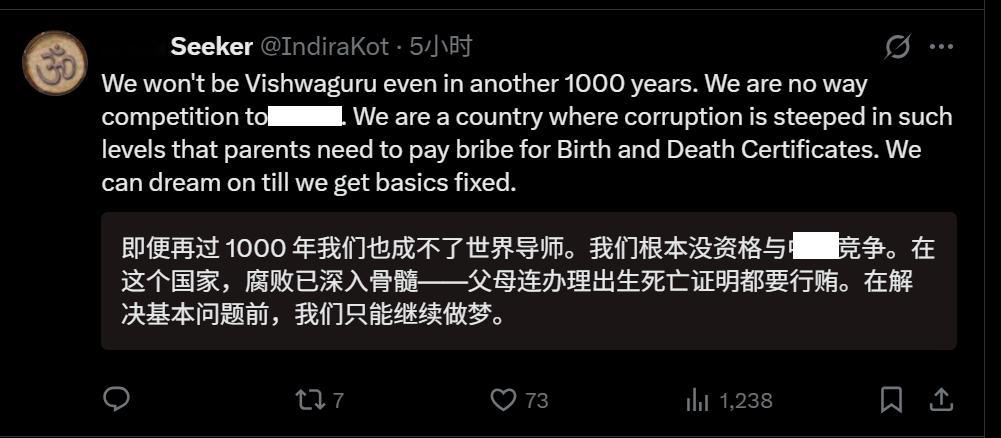Viewport: 1001px width, 438px height.
Task: Like the post with the heart icon
Action: pos(503,400)
